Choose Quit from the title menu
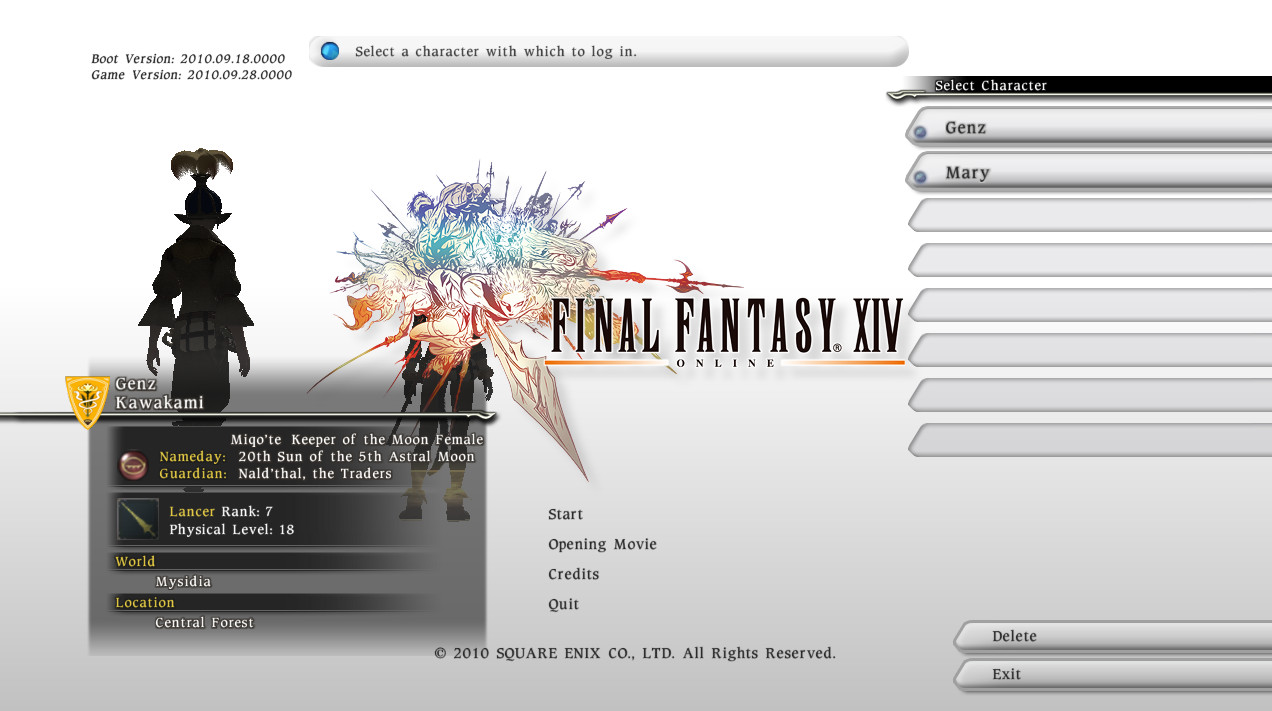 click(x=563, y=604)
